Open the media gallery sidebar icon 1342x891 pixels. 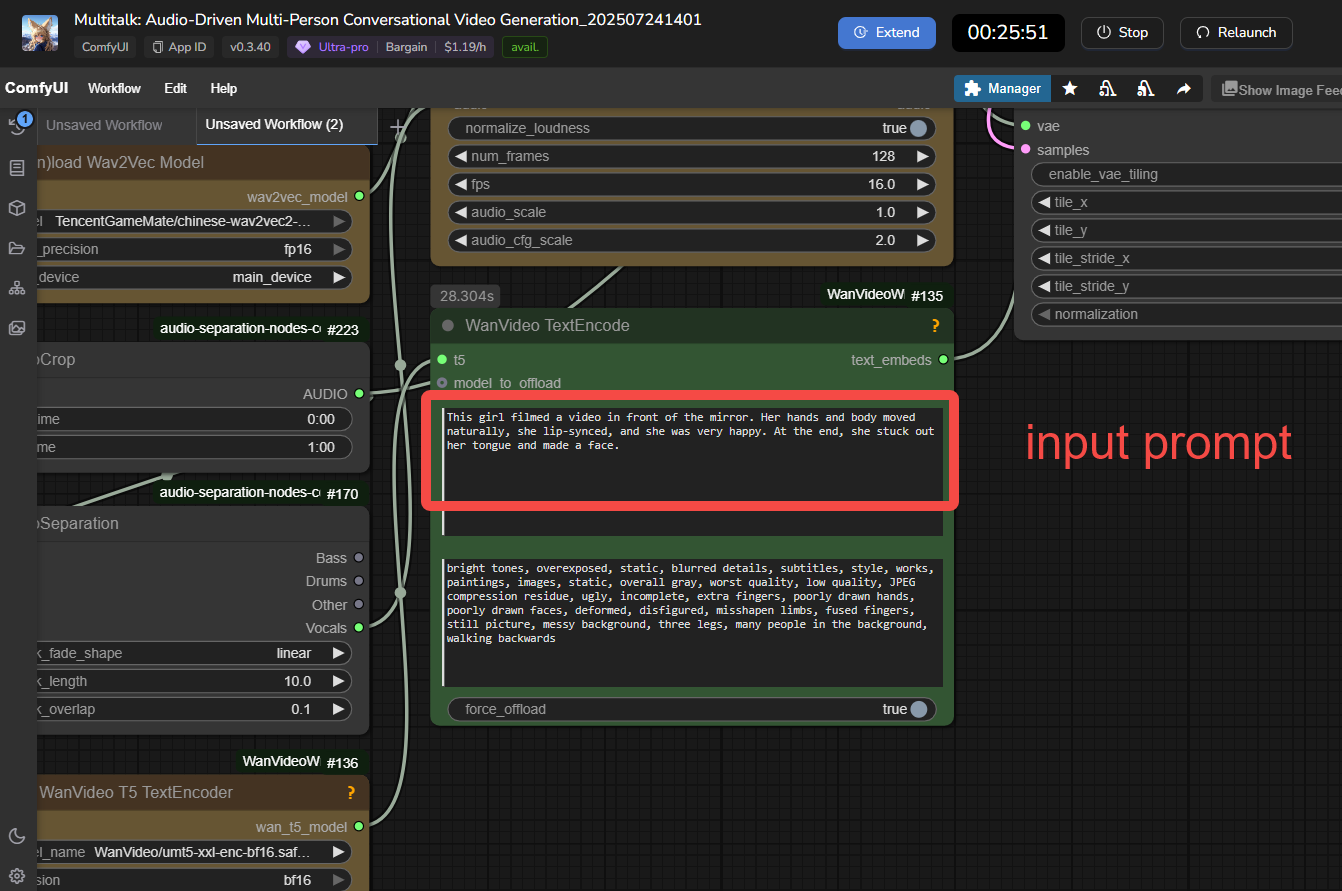coord(17,328)
